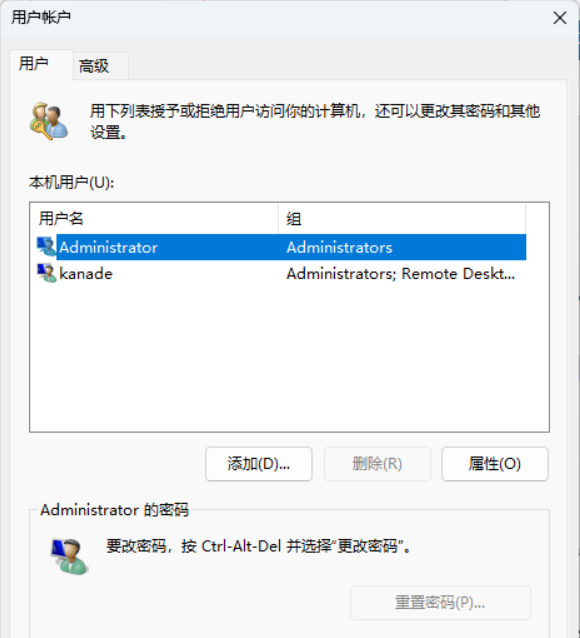Click the 重置密码(P)... reset password button

pyautogui.click(x=440, y=603)
